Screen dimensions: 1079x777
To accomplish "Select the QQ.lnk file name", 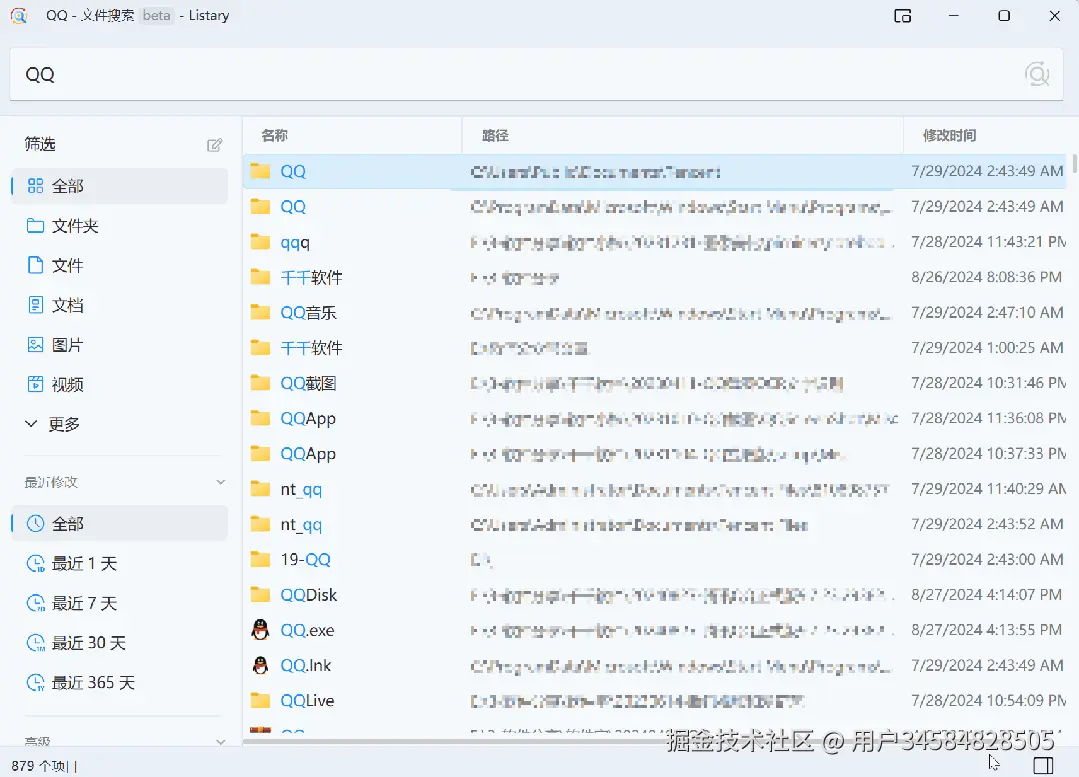I will coord(306,666).
